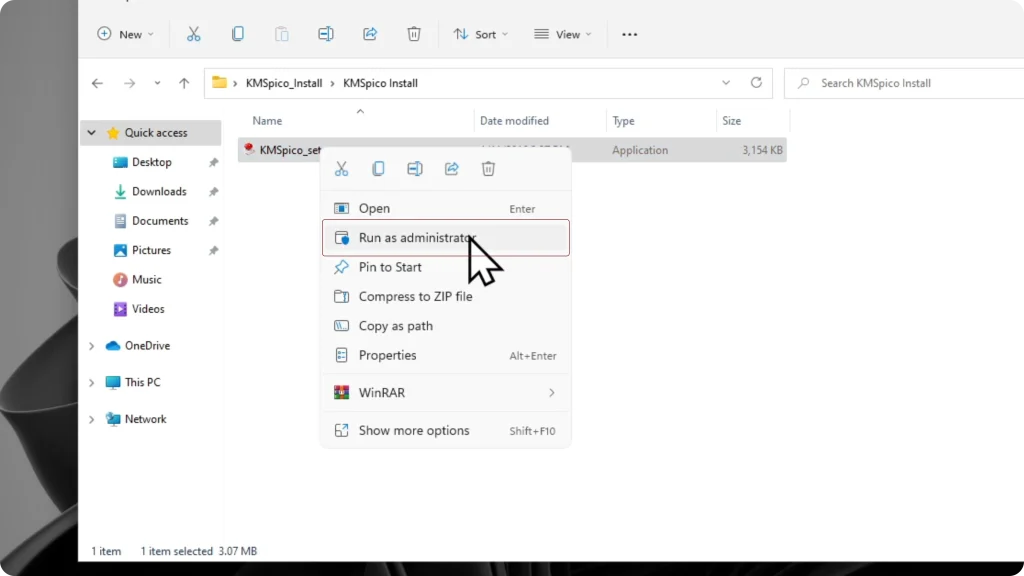Open the three-dots See more menu
Image resolution: width=1024 pixels, height=576 pixels.
[630, 35]
